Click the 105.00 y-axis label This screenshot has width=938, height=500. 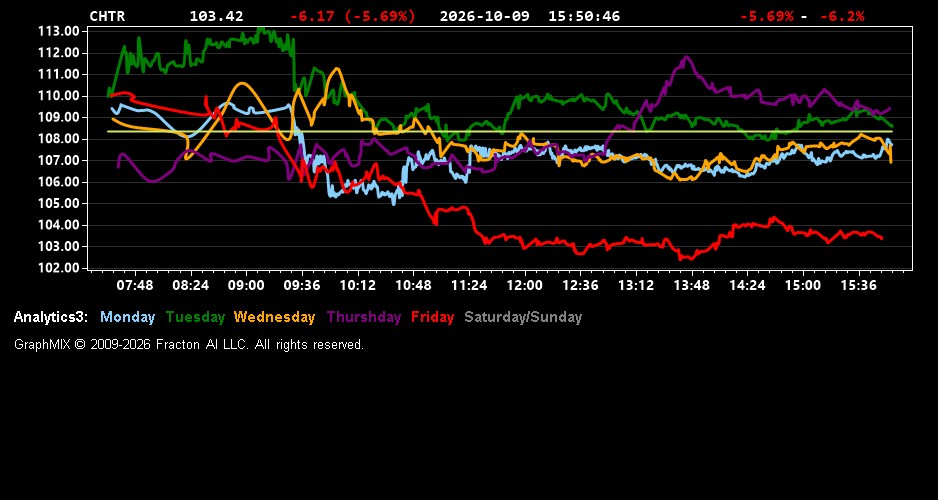59,203
